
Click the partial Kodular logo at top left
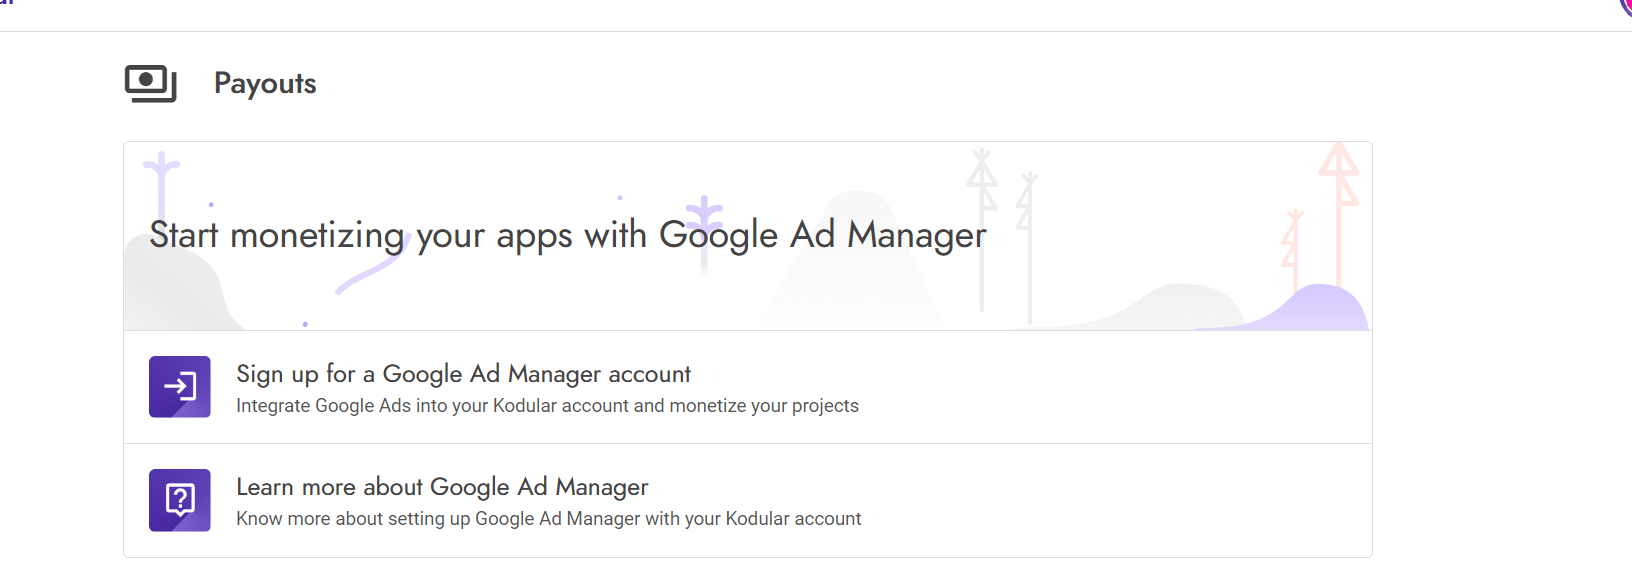[7, 3]
